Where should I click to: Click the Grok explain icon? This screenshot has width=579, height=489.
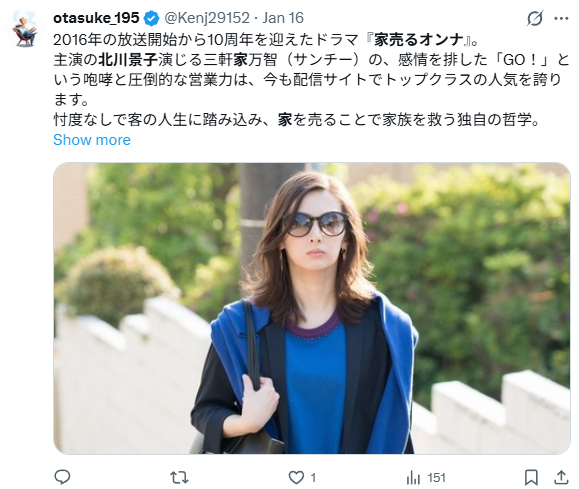[x=534, y=18]
